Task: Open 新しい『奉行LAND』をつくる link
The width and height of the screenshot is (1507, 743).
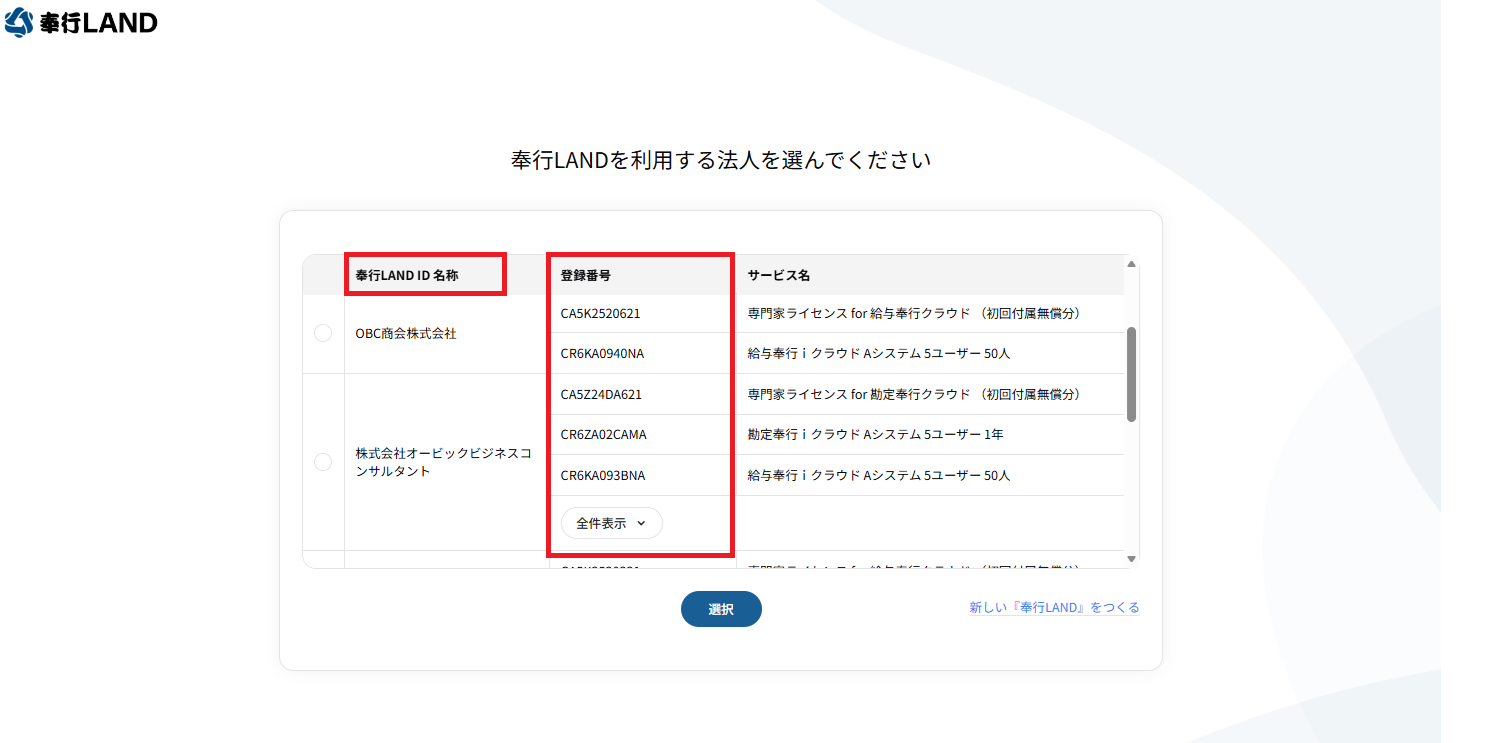Action: pyautogui.click(x=1054, y=607)
